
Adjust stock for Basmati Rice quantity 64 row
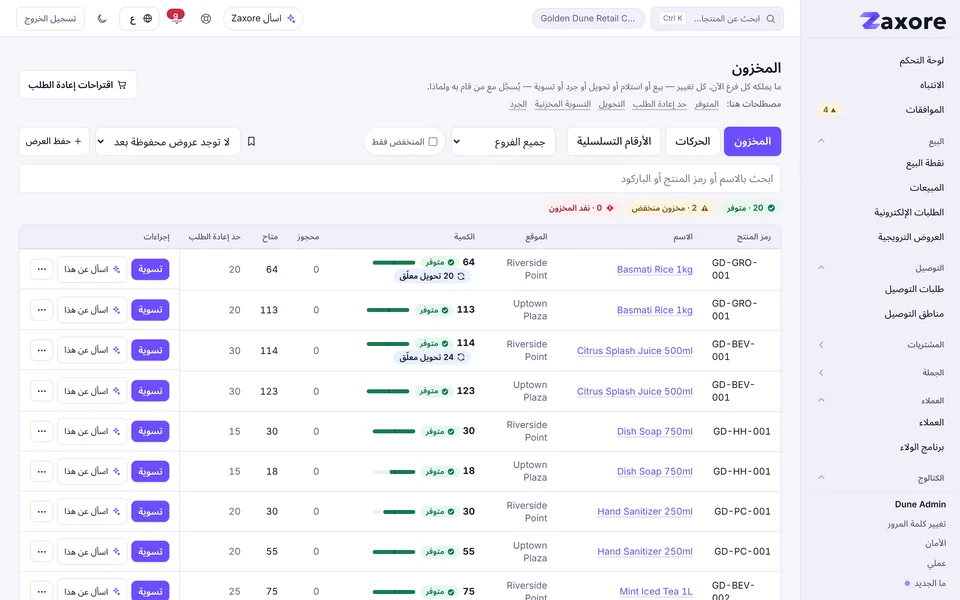click(150, 269)
